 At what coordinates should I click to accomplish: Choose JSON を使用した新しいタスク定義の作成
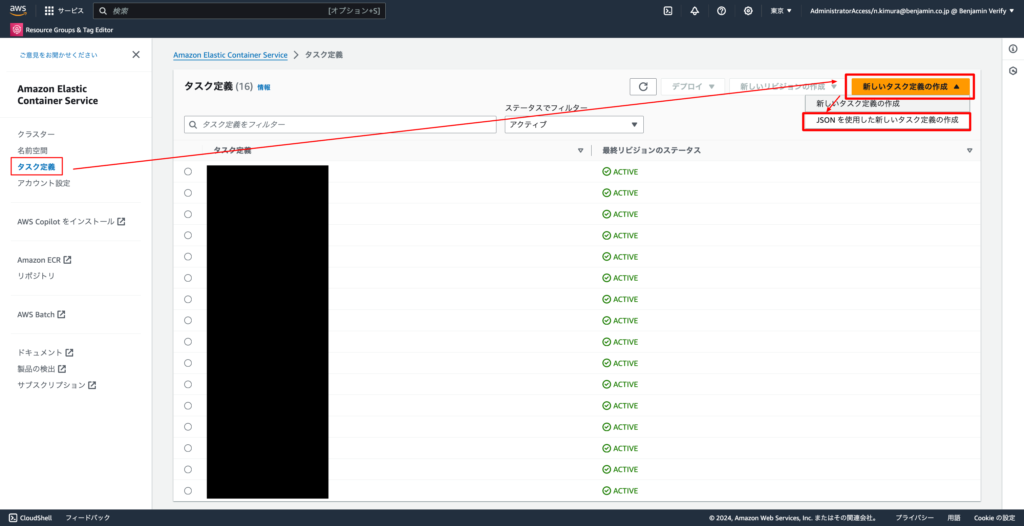887,121
